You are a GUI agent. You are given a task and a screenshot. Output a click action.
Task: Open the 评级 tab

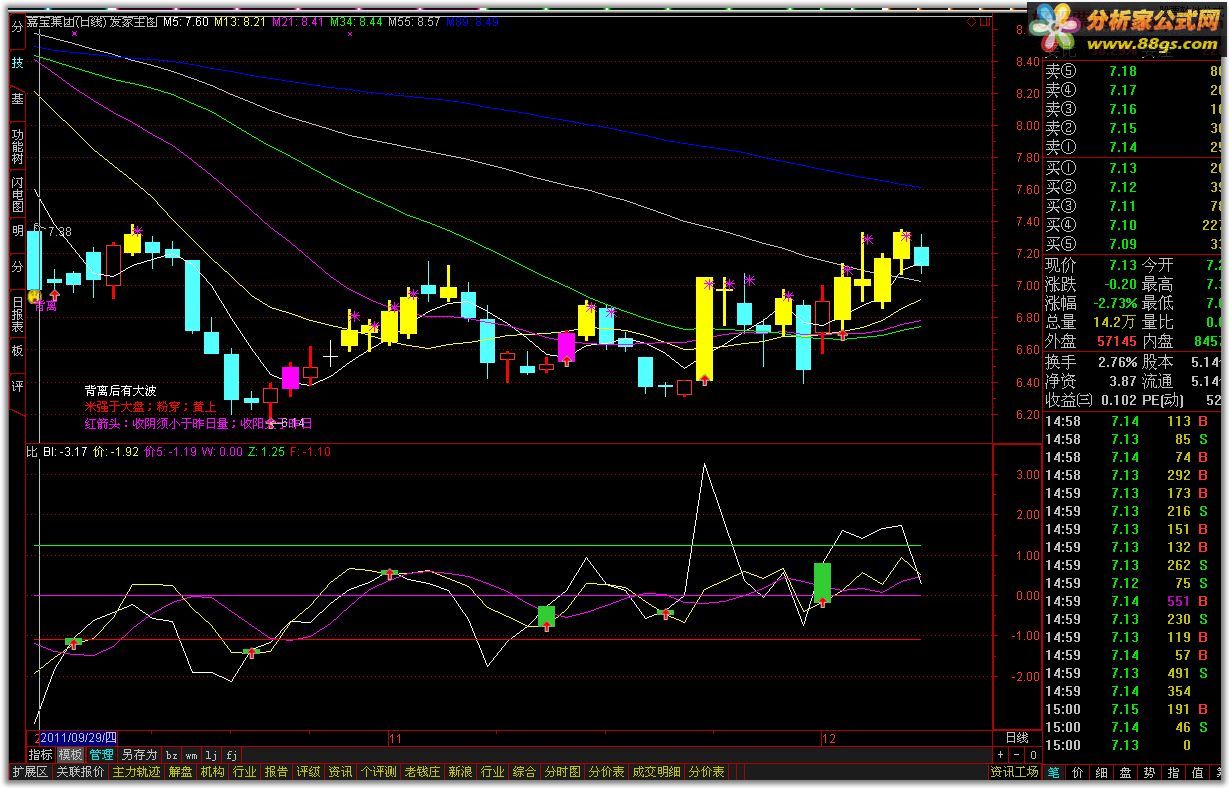pyautogui.click(x=308, y=772)
